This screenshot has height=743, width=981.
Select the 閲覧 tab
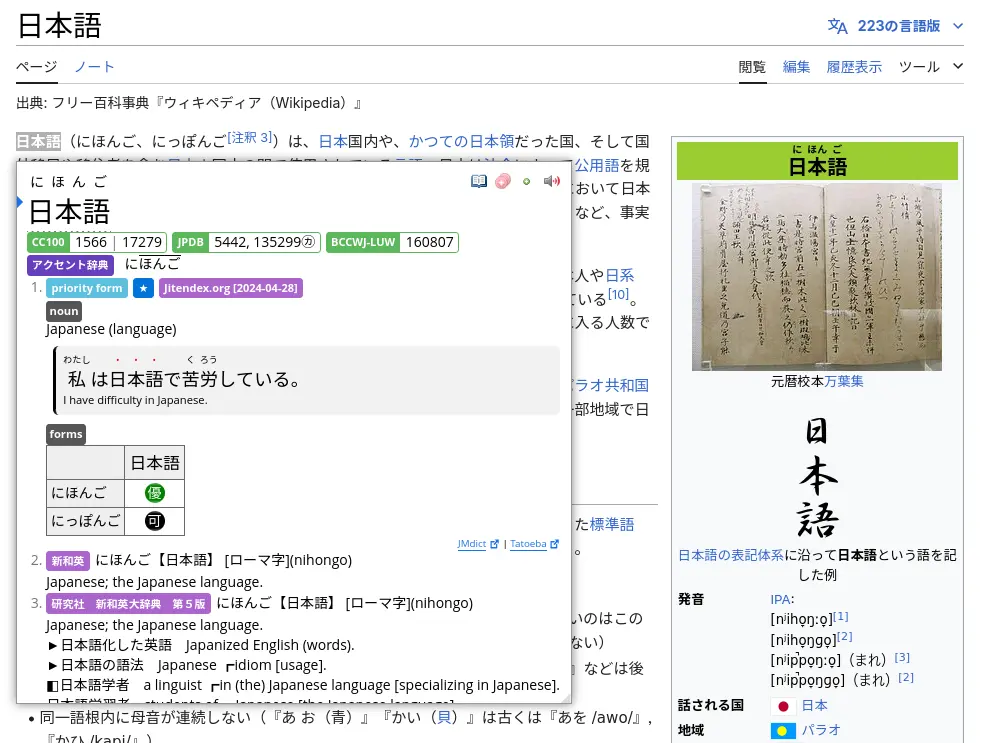pyautogui.click(x=752, y=67)
